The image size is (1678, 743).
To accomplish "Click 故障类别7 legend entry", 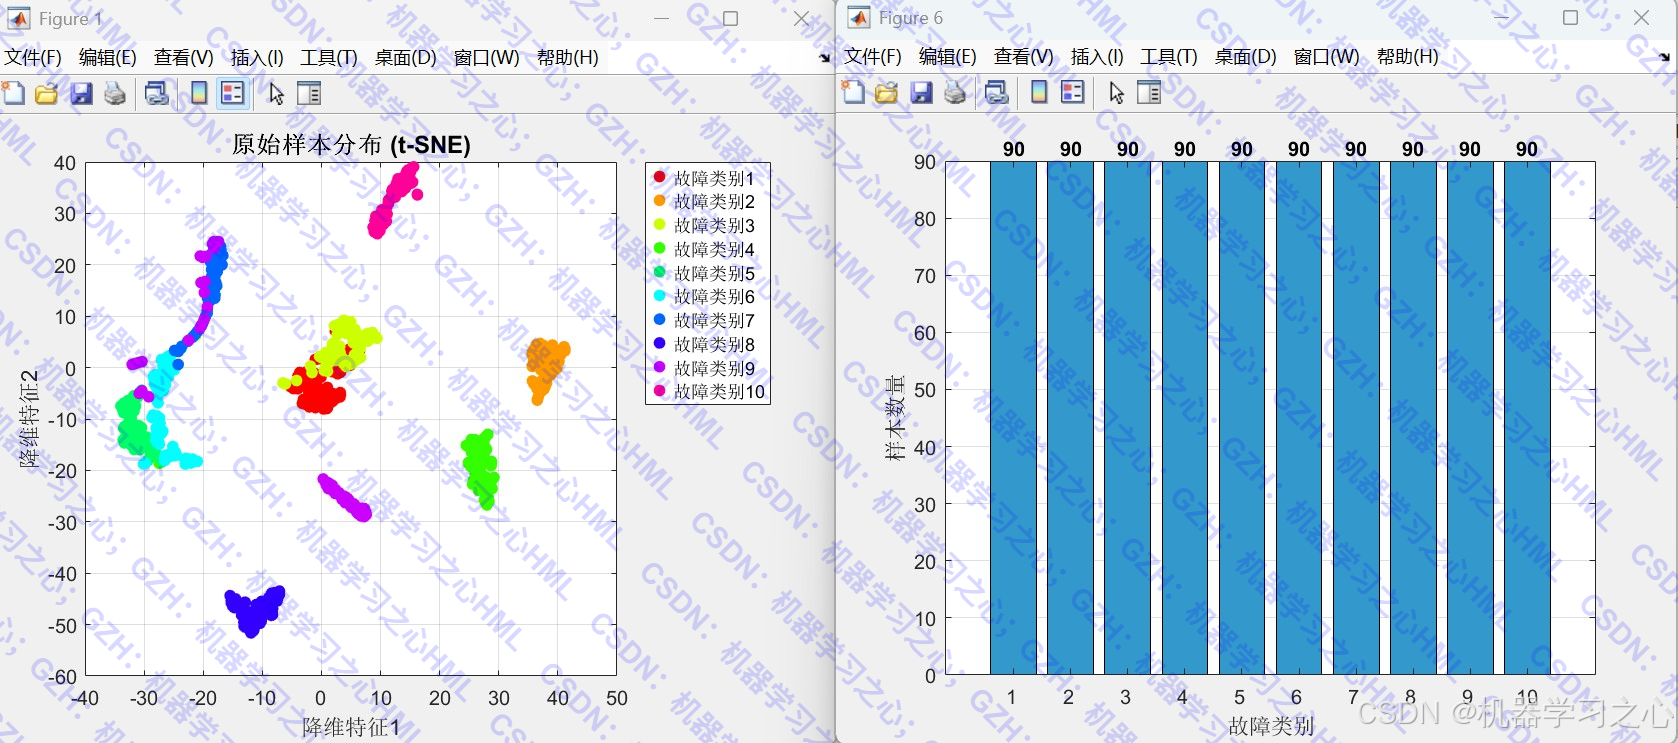I will [704, 321].
